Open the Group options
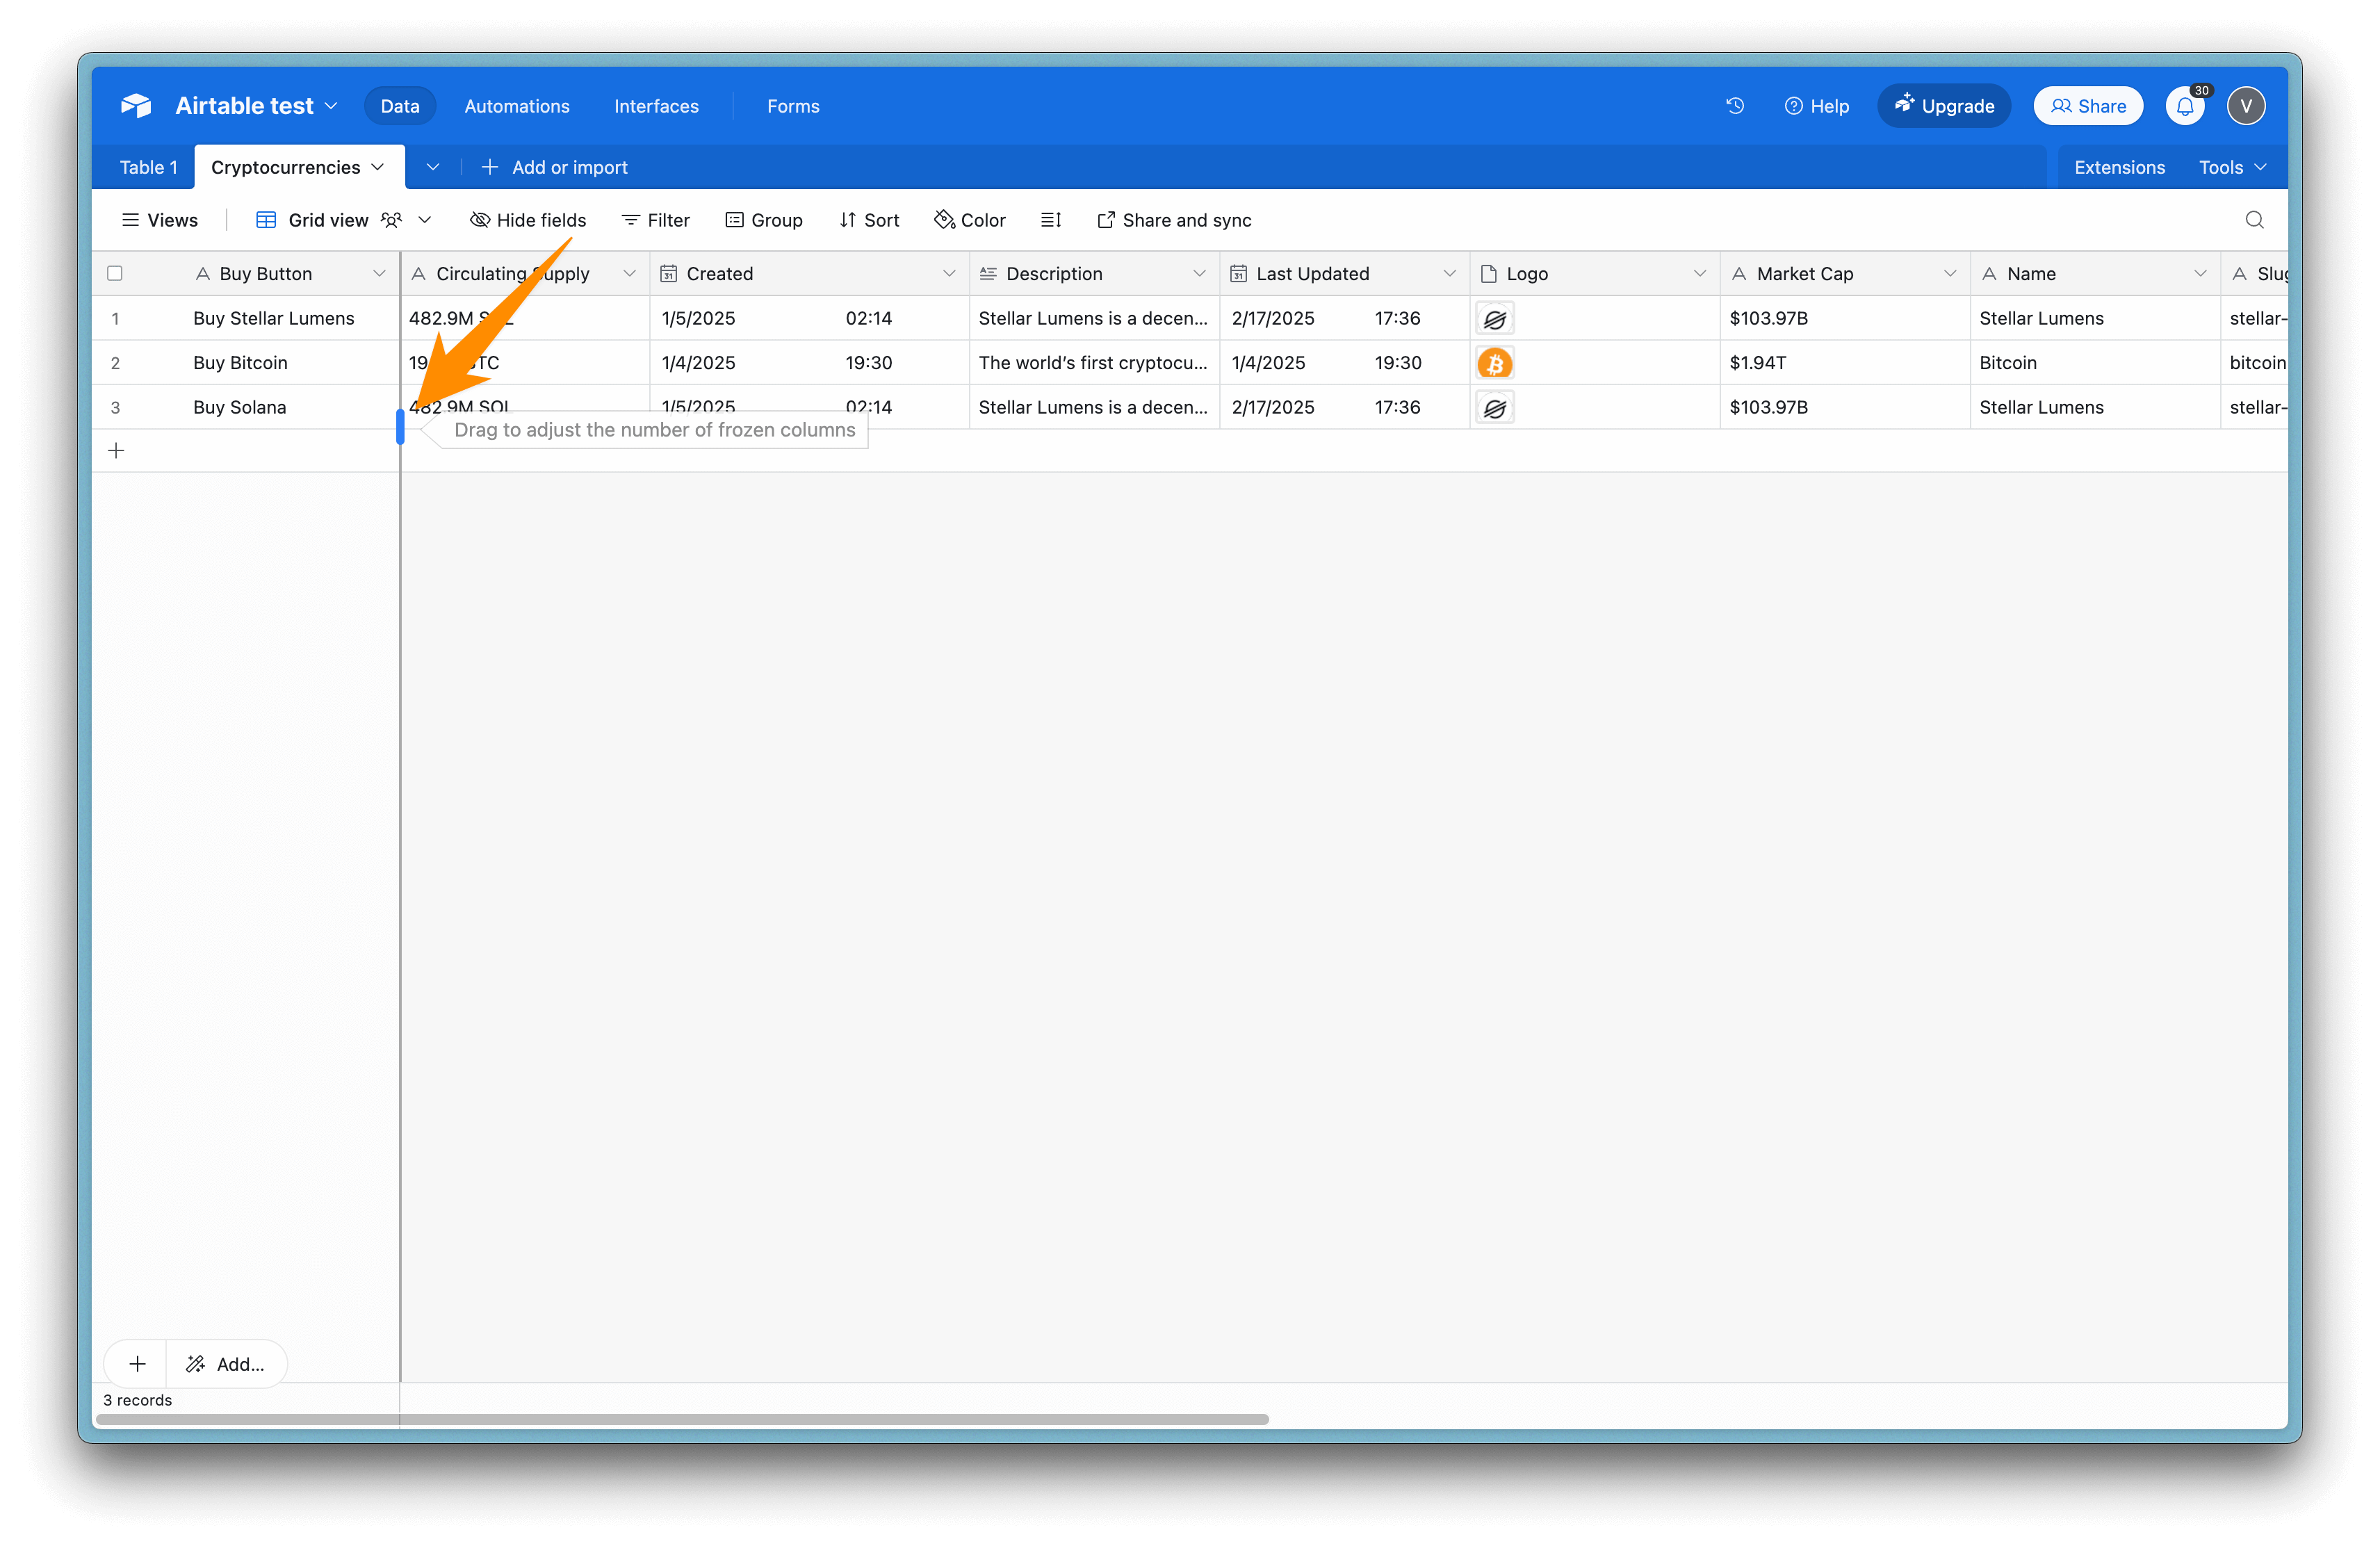This screenshot has width=2380, height=1546. click(764, 220)
